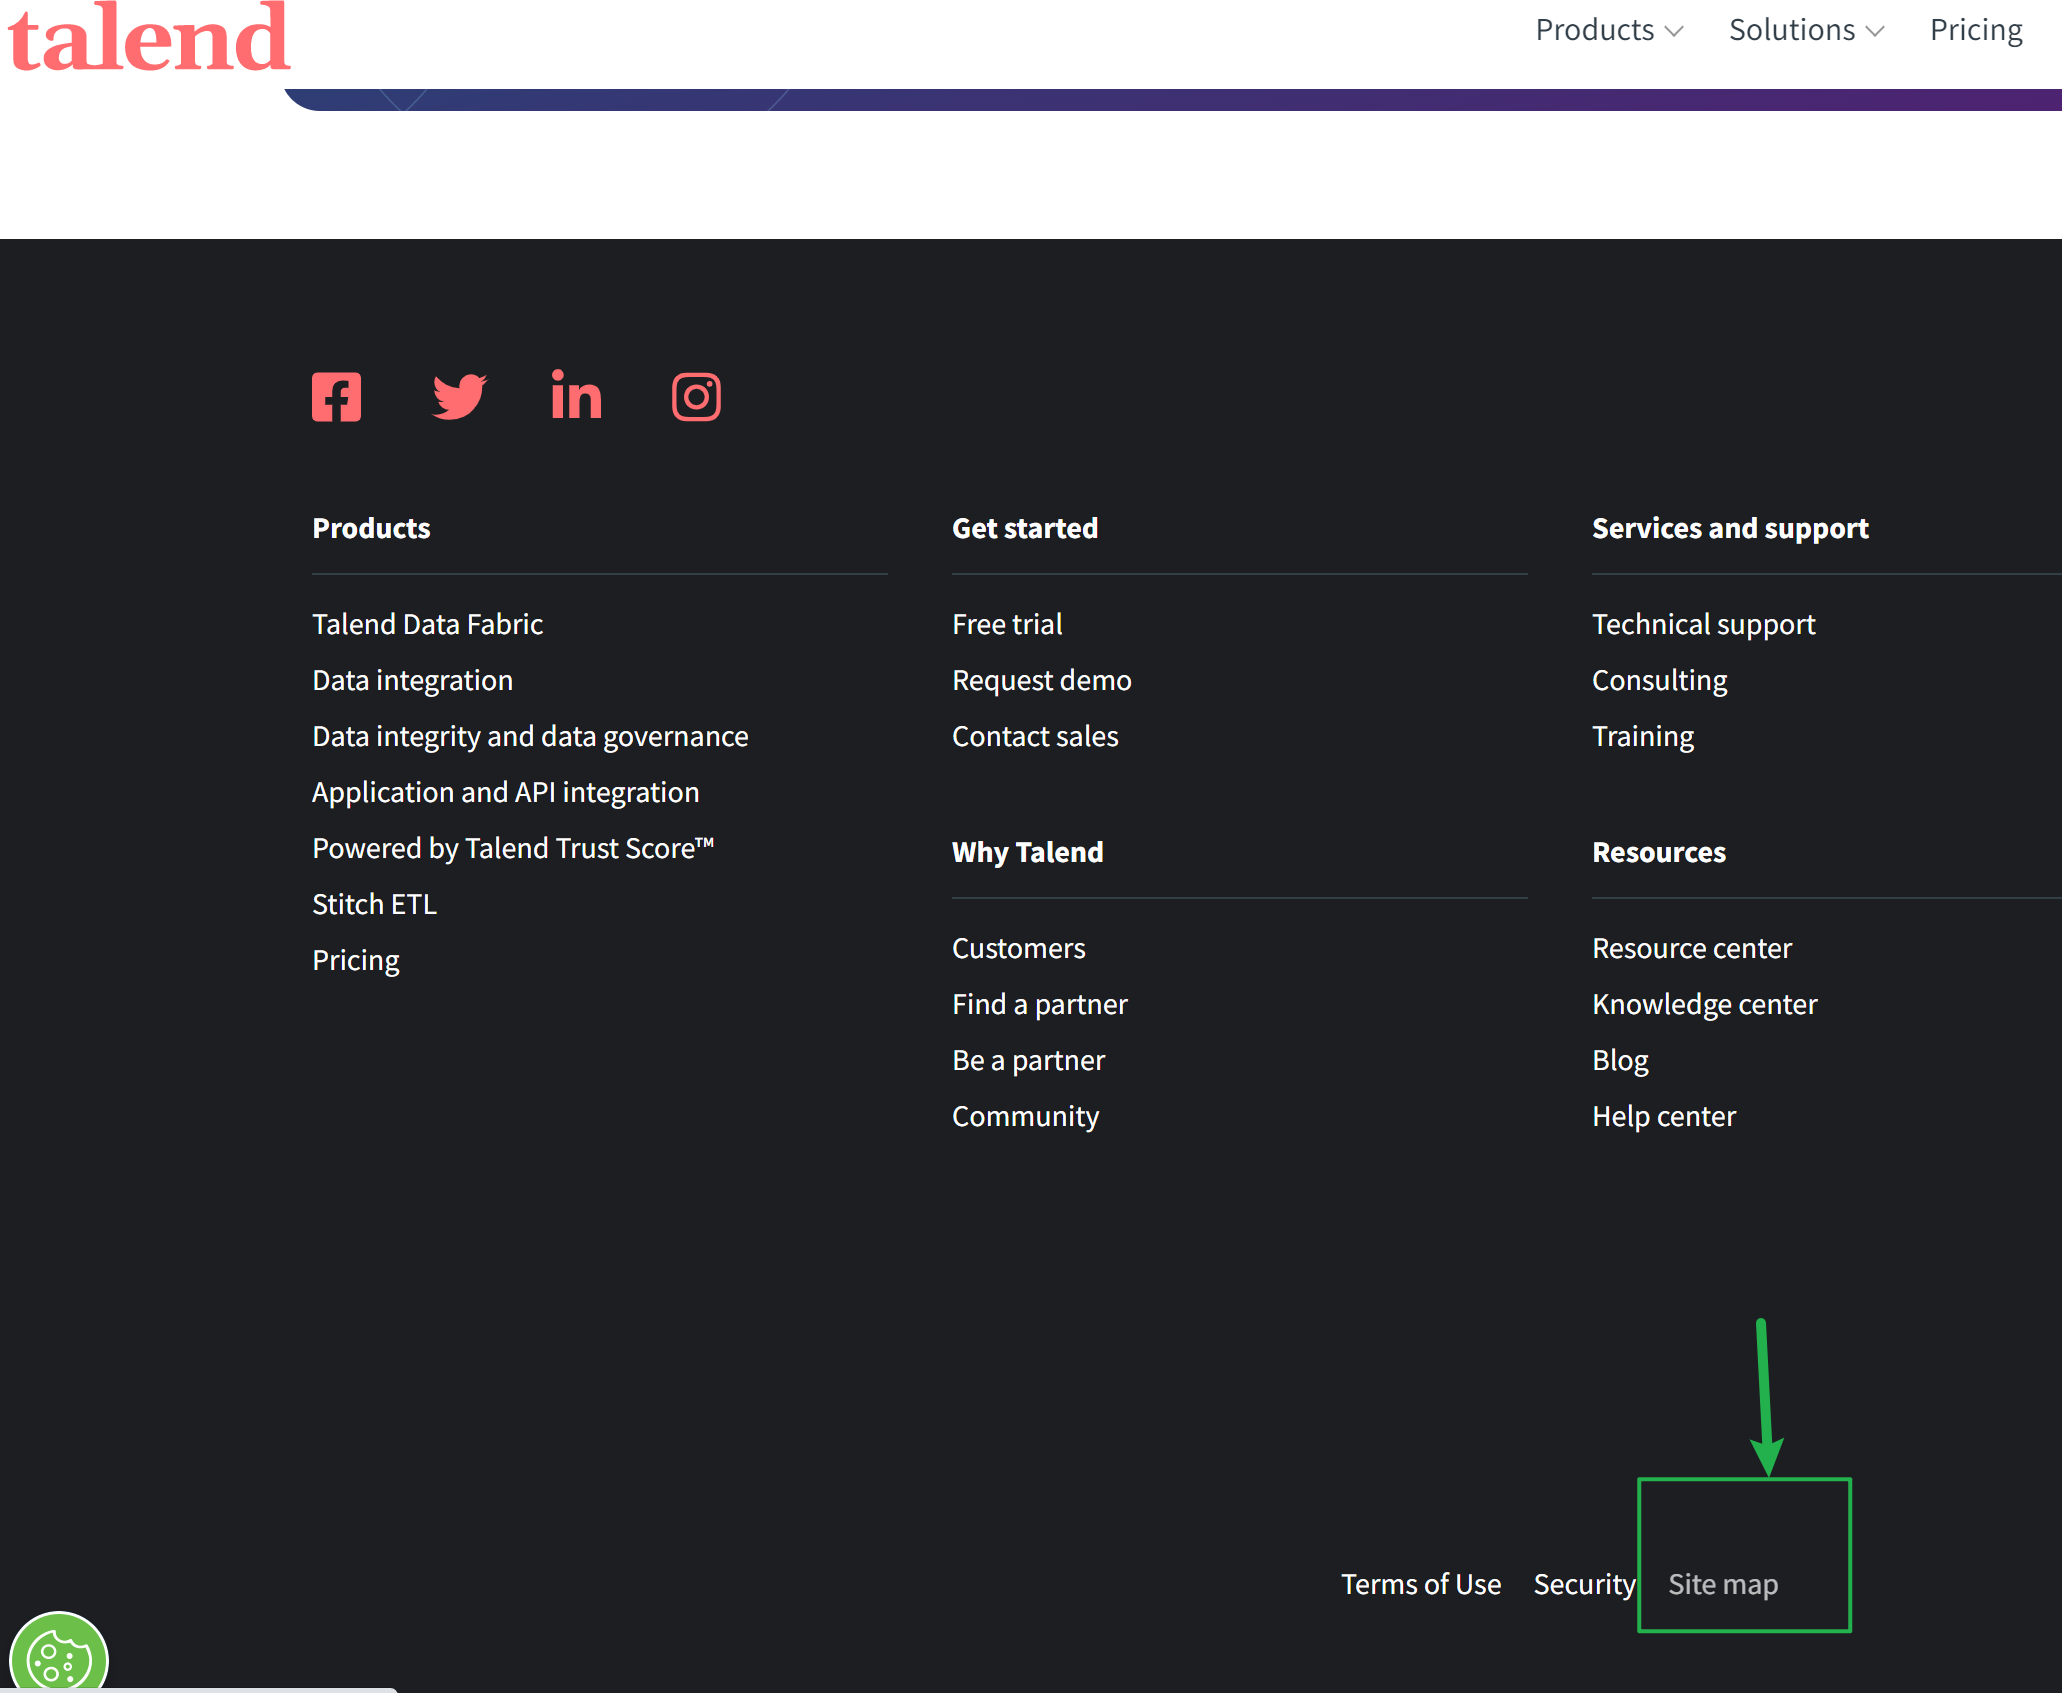The width and height of the screenshot is (2062, 1693).
Task: Click Technical support link
Action: pos(1703,624)
